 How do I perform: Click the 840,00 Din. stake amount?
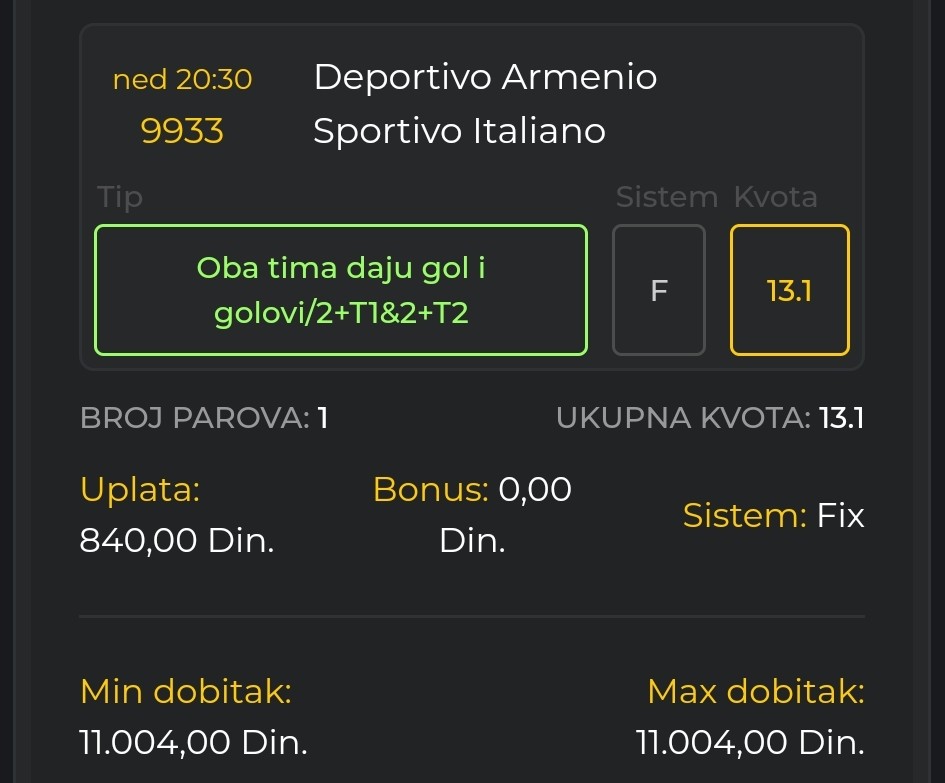[176, 541]
